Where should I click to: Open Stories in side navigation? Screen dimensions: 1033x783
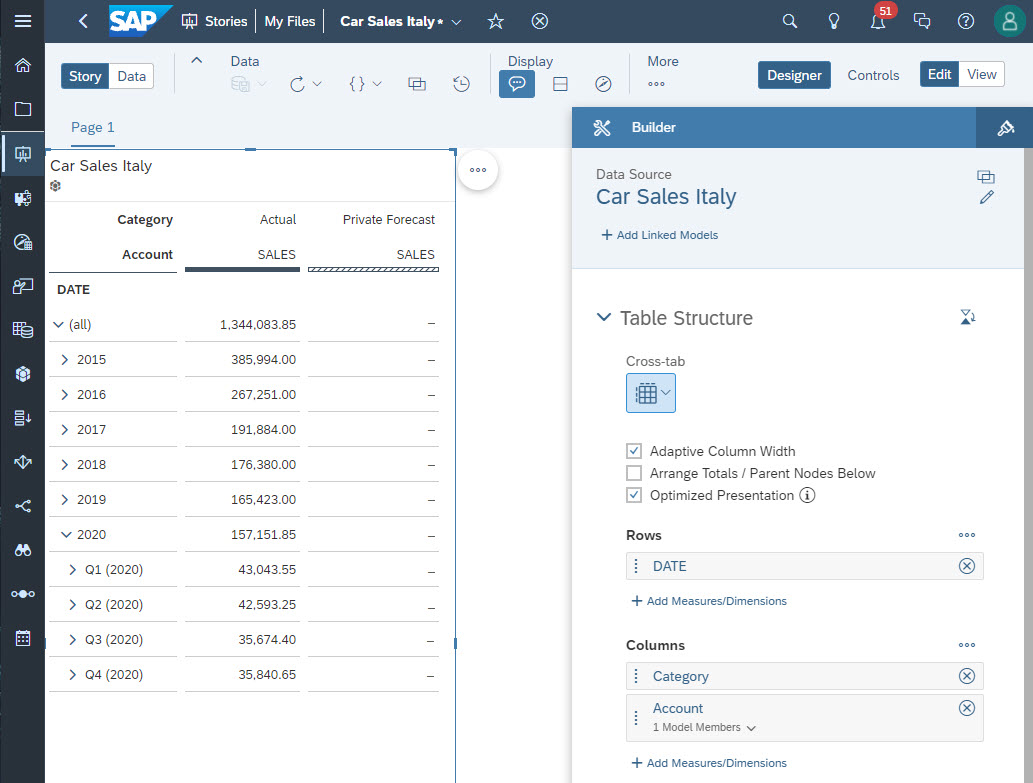coord(22,153)
